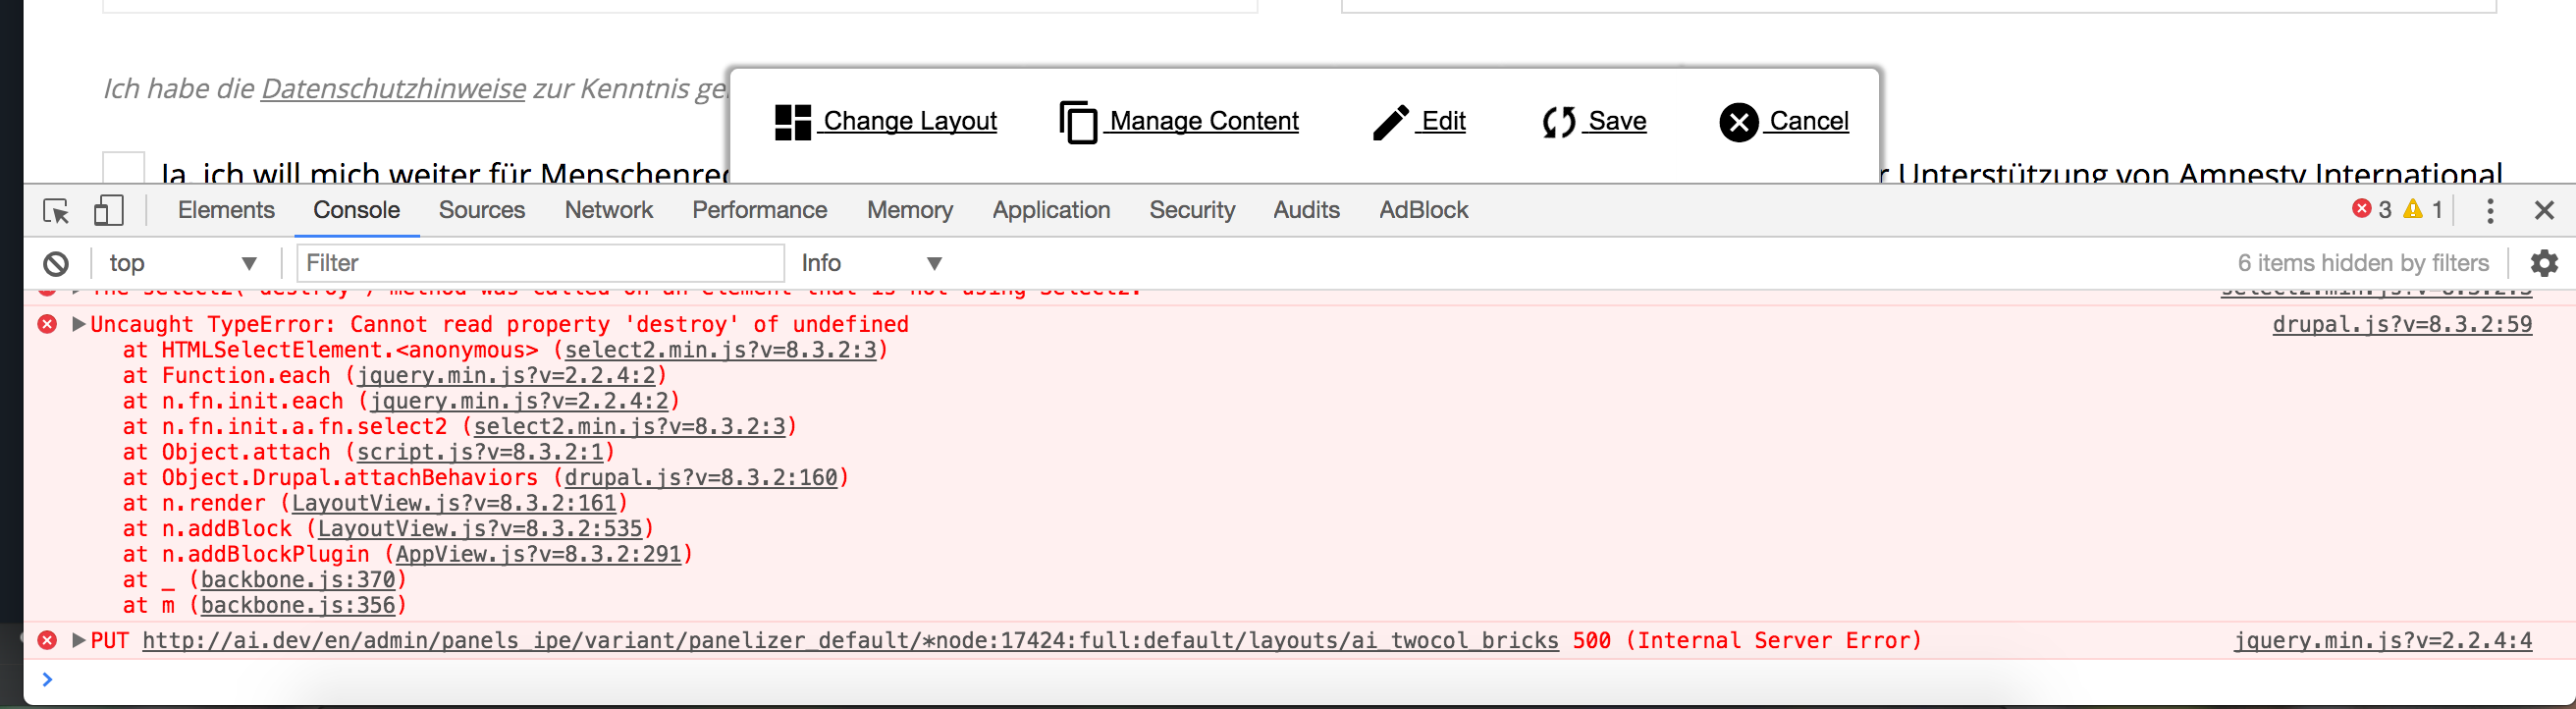Check the Amnesty newsletter consent checkbox
This screenshot has width=2576, height=709.
[x=124, y=168]
